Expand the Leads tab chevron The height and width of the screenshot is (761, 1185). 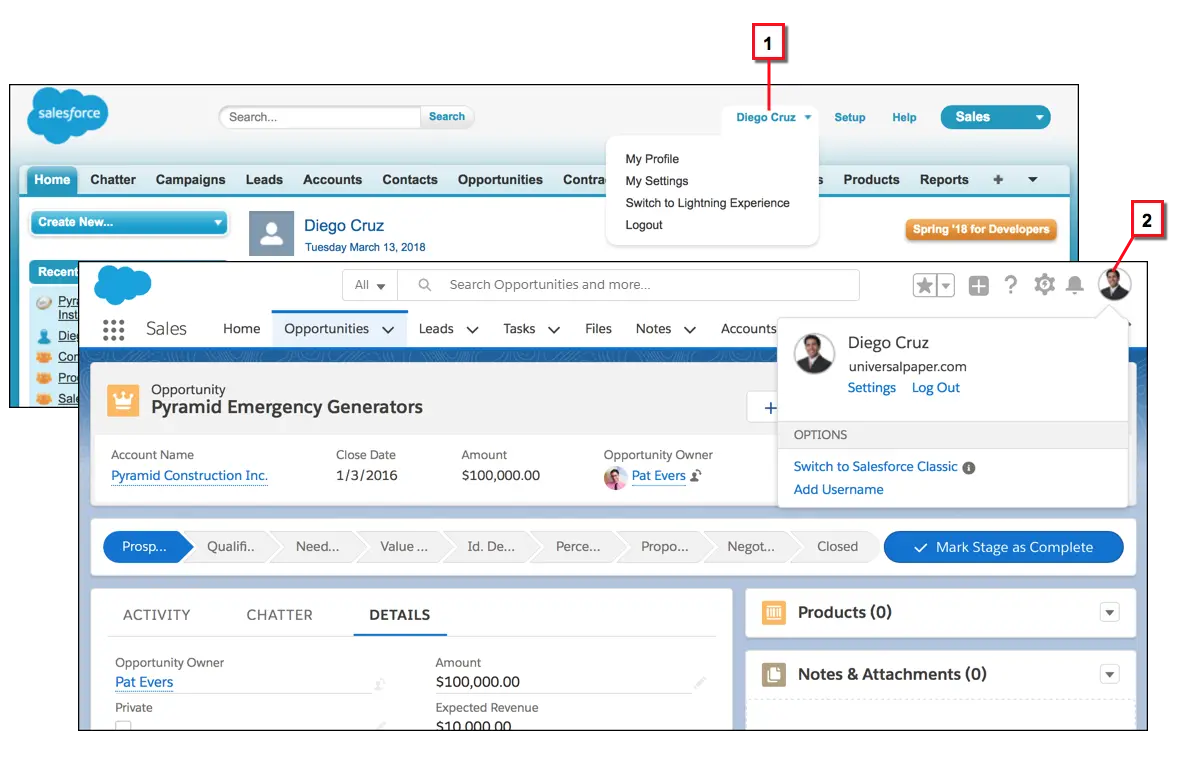(x=472, y=330)
